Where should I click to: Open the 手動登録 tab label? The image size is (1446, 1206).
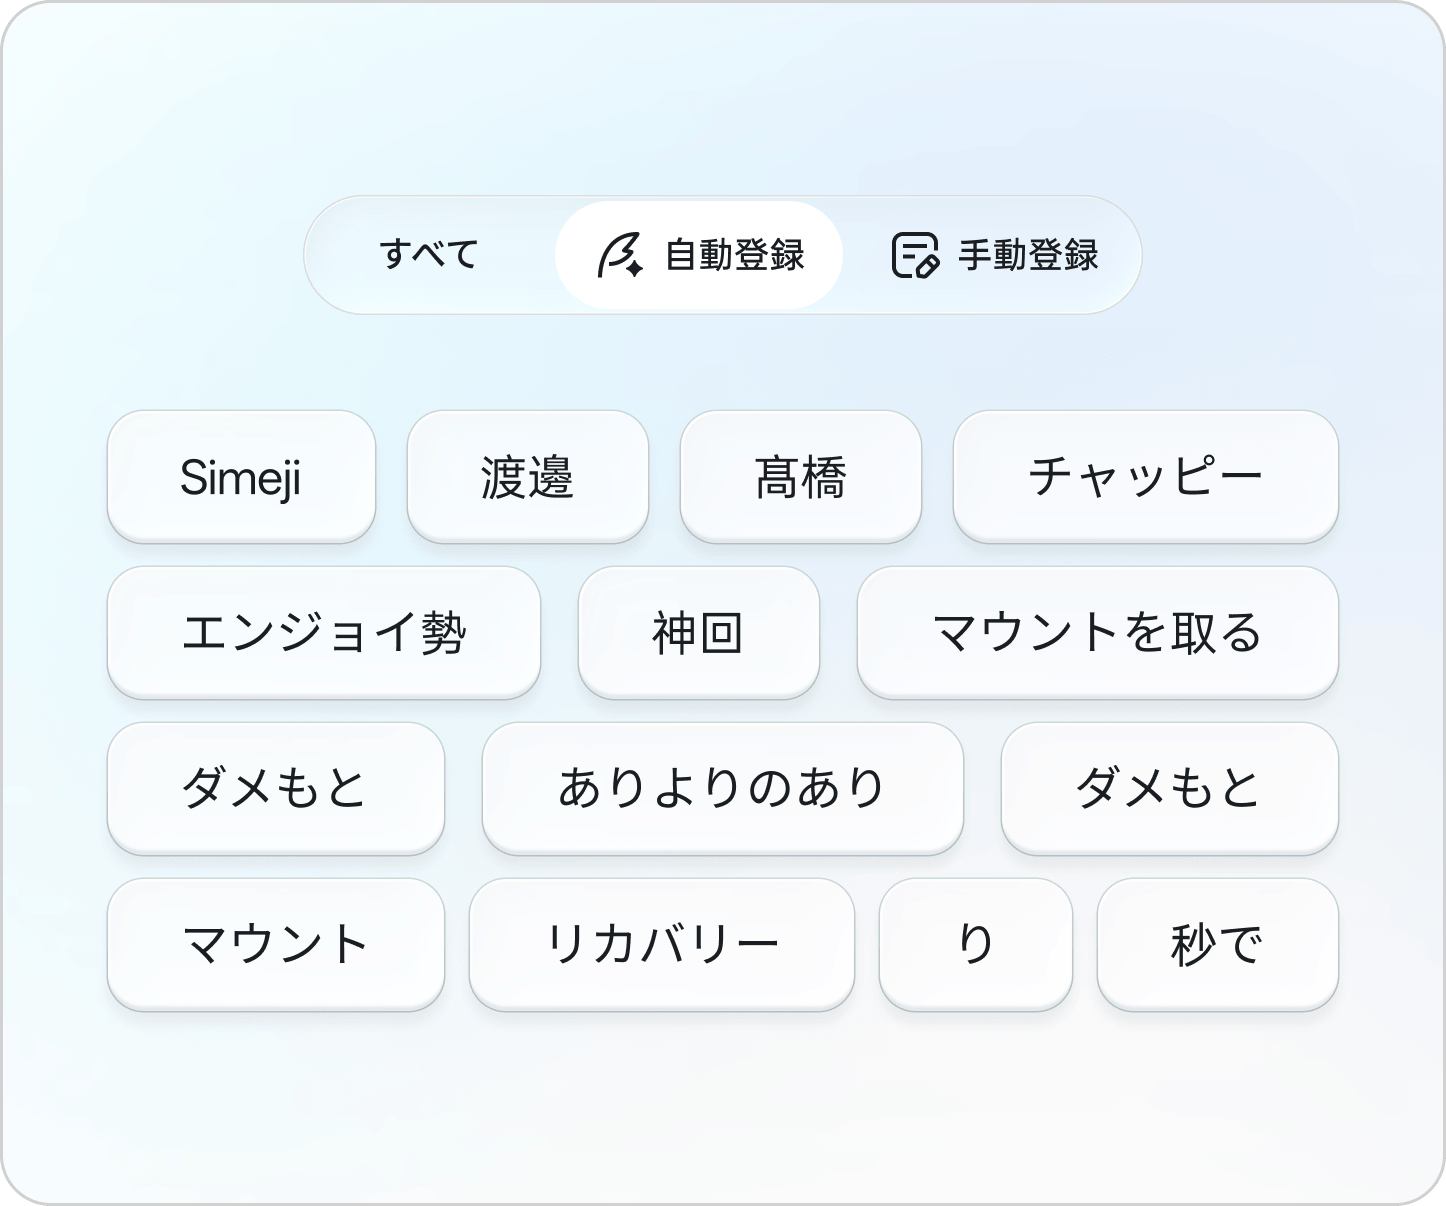[1029, 255]
